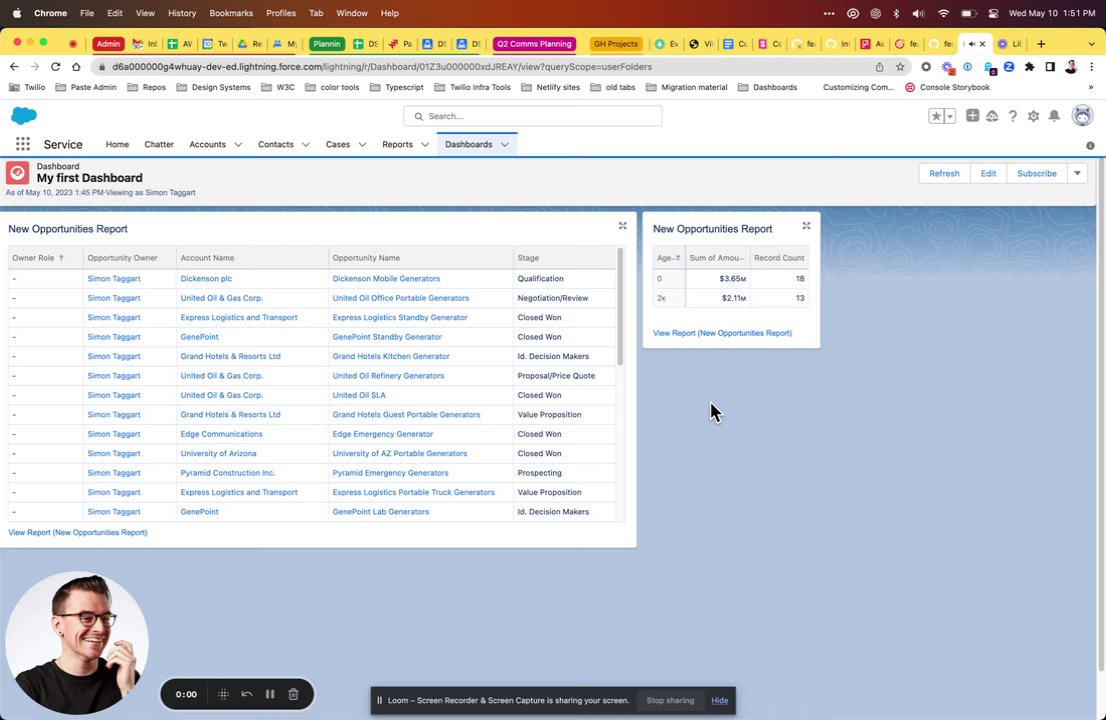This screenshot has height=720, width=1106.
Task: Click the report table vertical scrollbar
Action: coord(620,307)
